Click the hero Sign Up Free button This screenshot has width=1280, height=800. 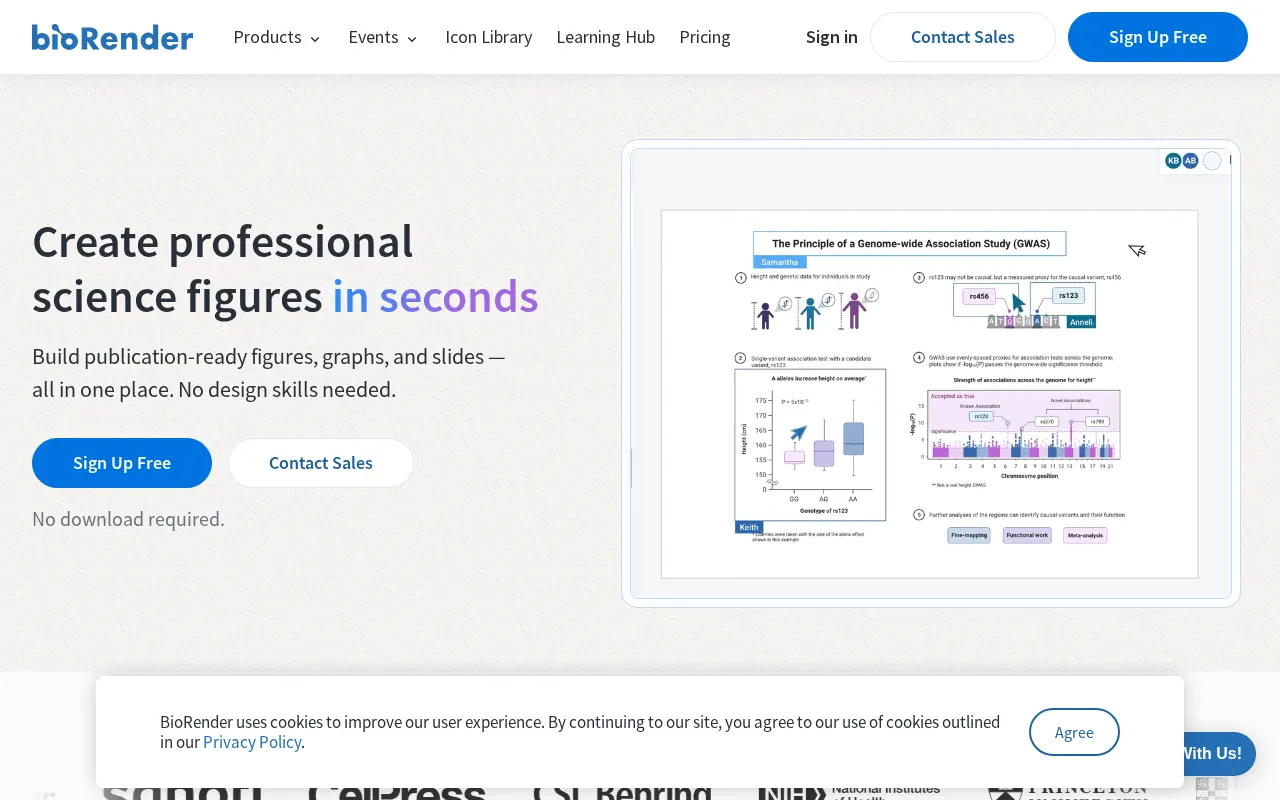point(122,463)
